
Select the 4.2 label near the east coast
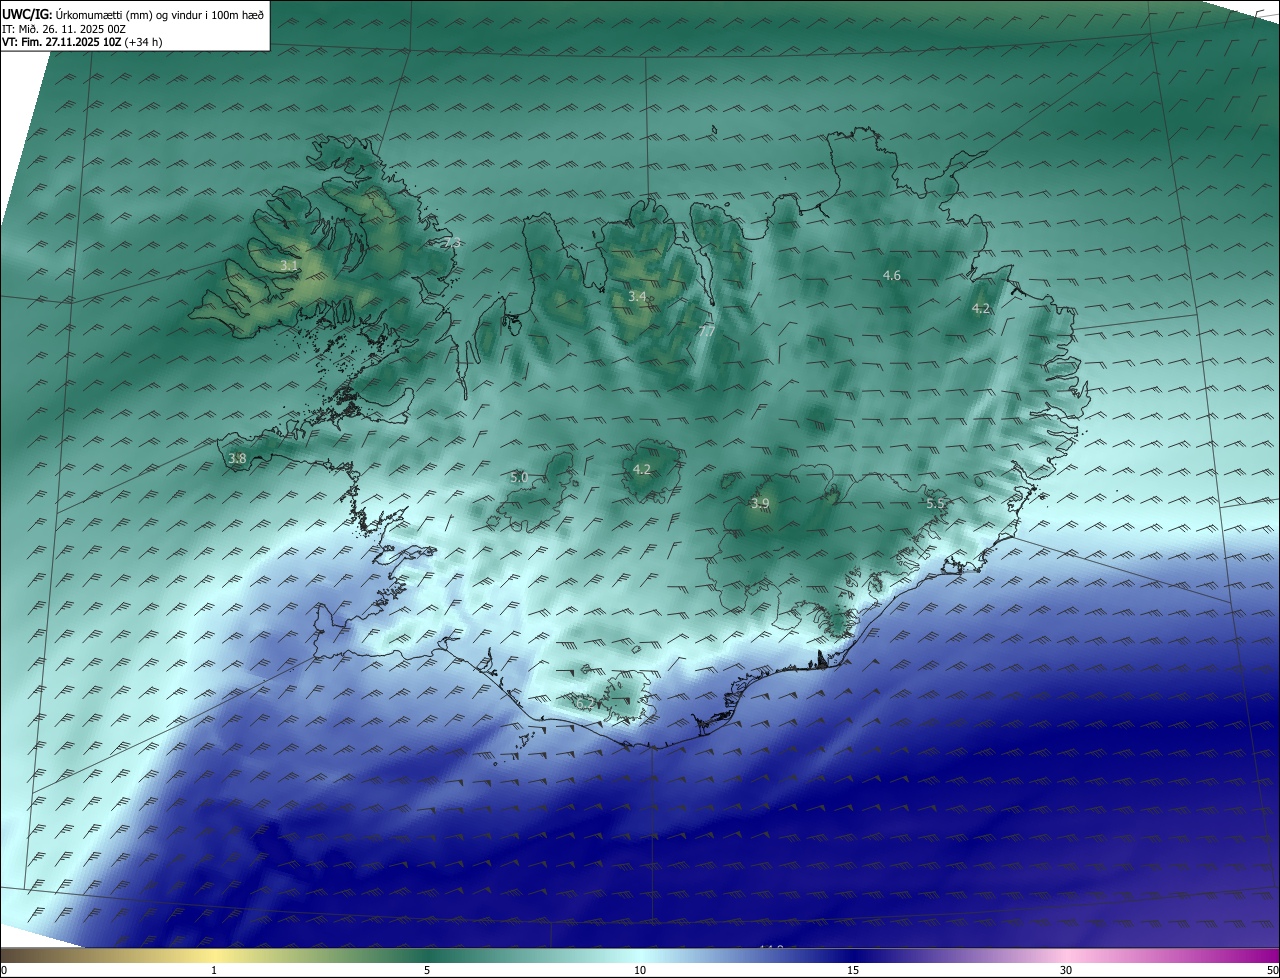click(981, 309)
